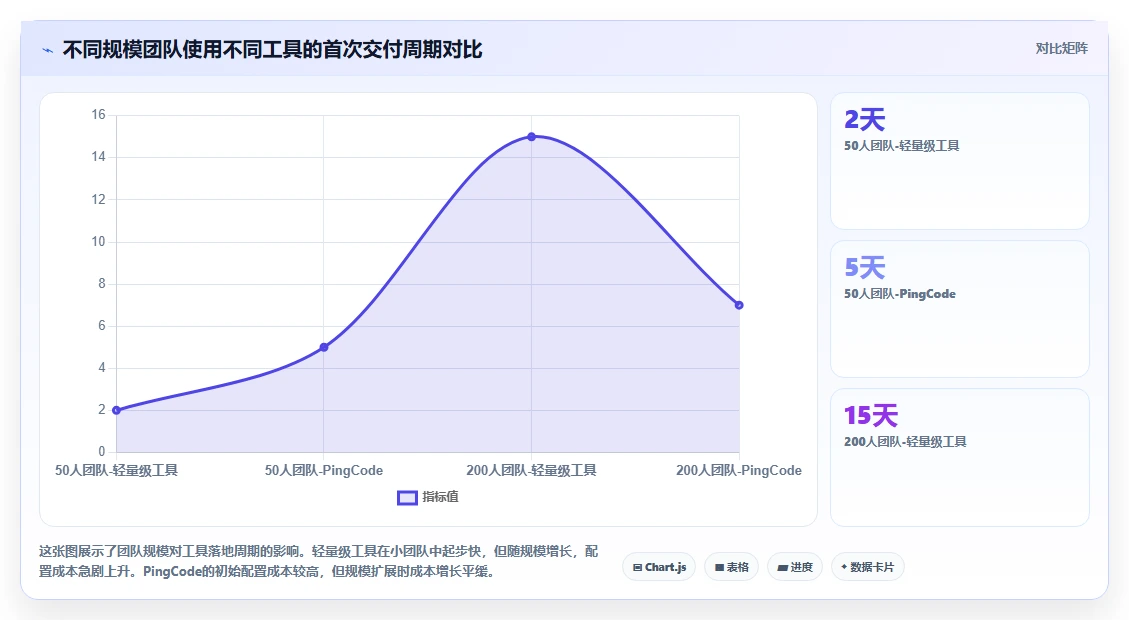The width and height of the screenshot is (1129, 620).
Task: Open the 5天 data card
Action: pos(960,309)
